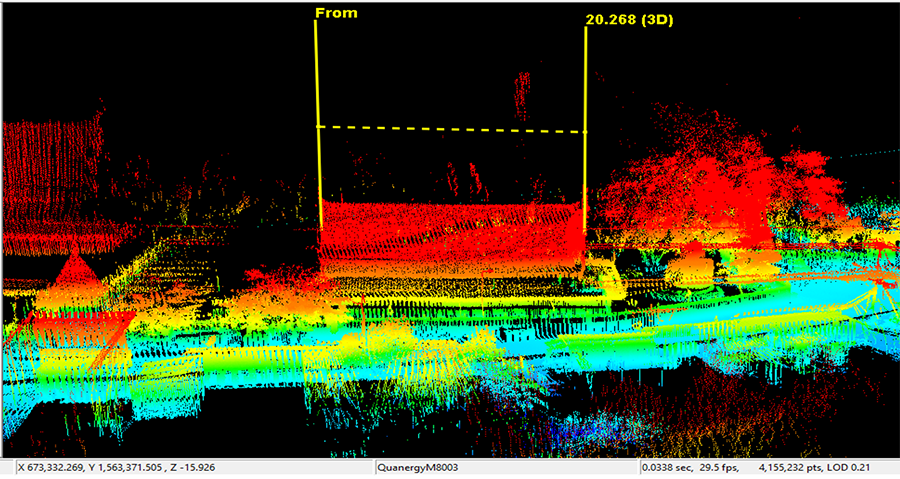This screenshot has height=479, width=900.
Task: Click the "QuanergyM8003" status bar entry
Action: click(417, 468)
